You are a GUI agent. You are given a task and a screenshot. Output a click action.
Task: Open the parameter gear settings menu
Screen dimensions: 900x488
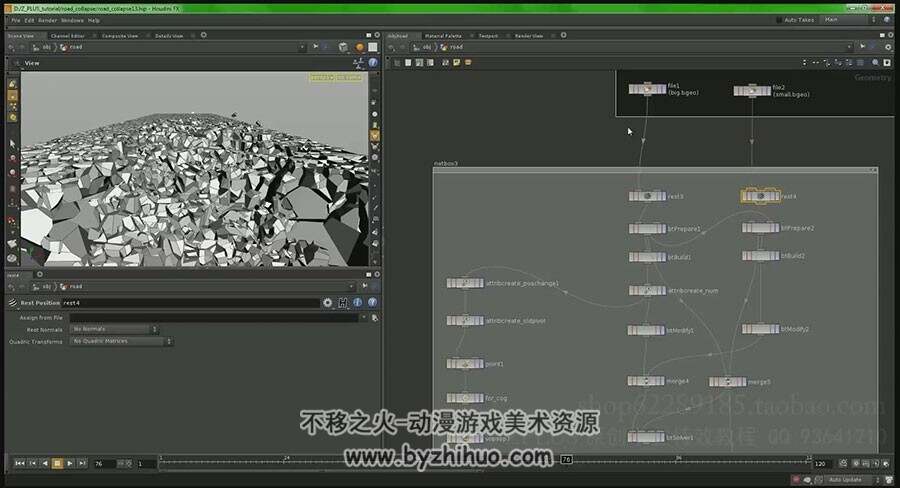click(x=327, y=303)
